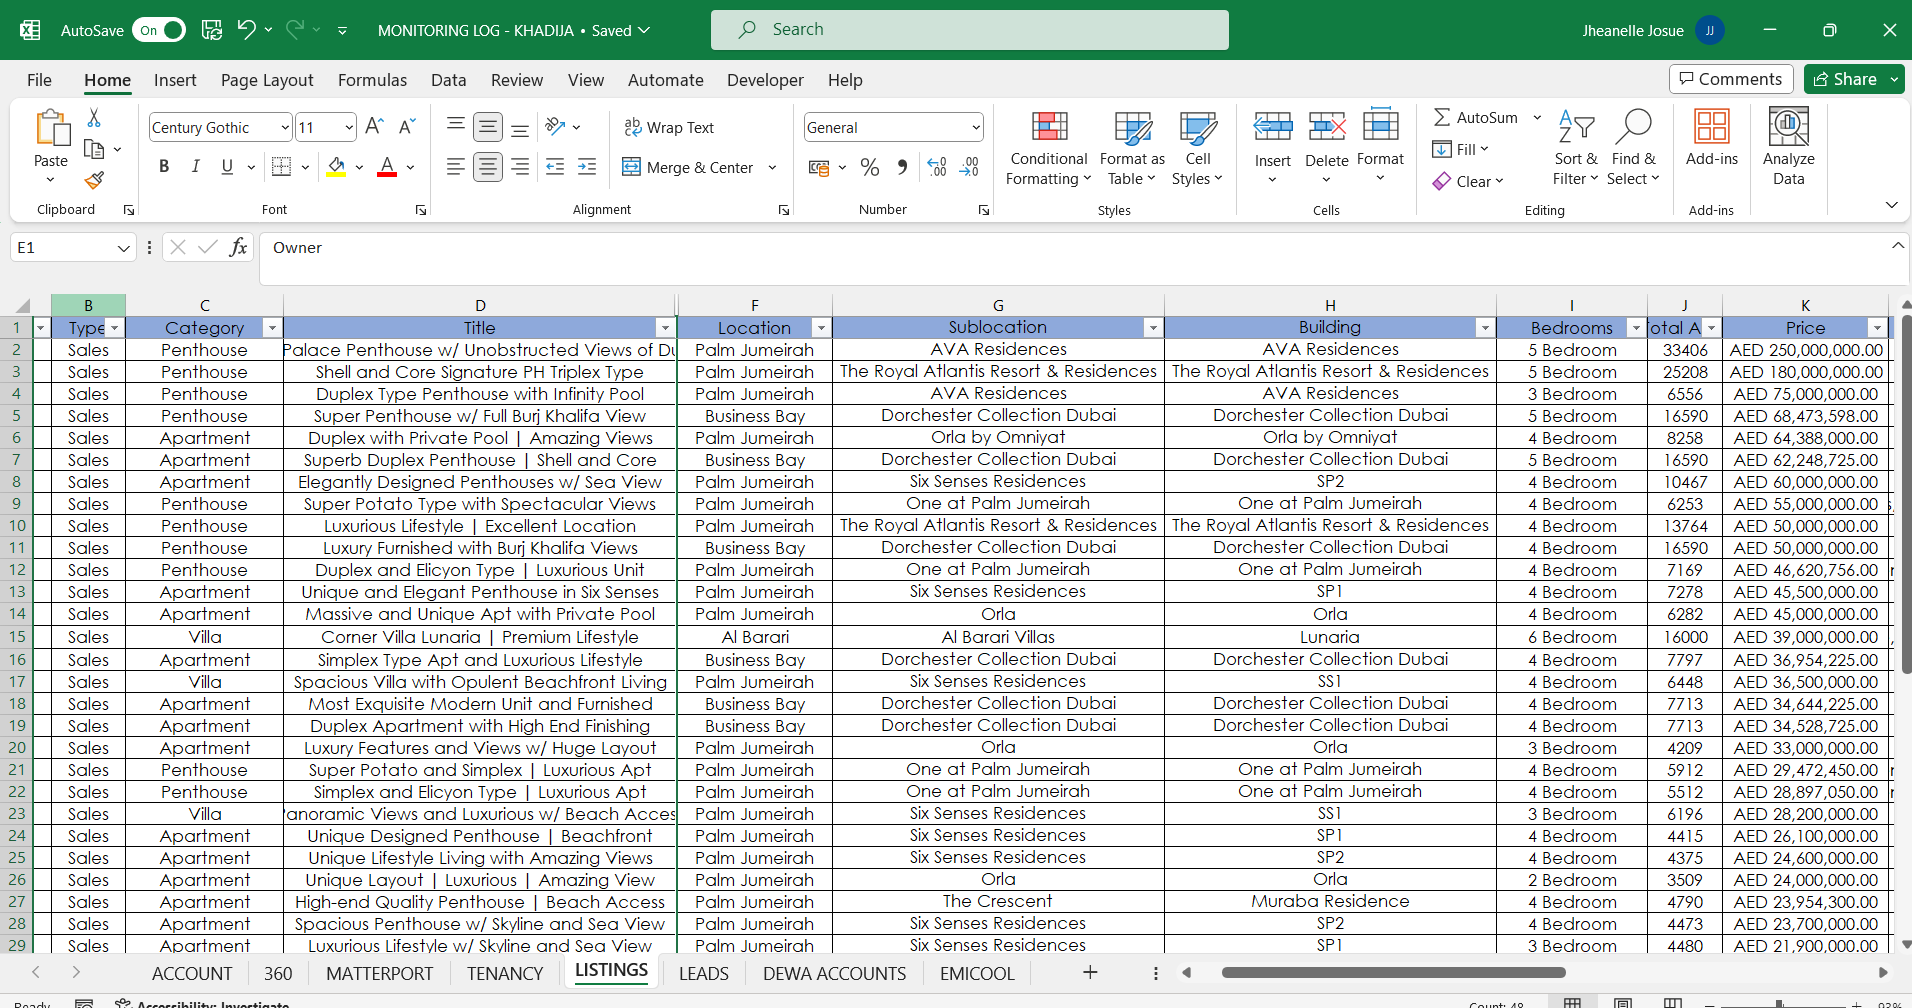Click Merge & Center button
The image size is (1912, 1008).
point(688,167)
